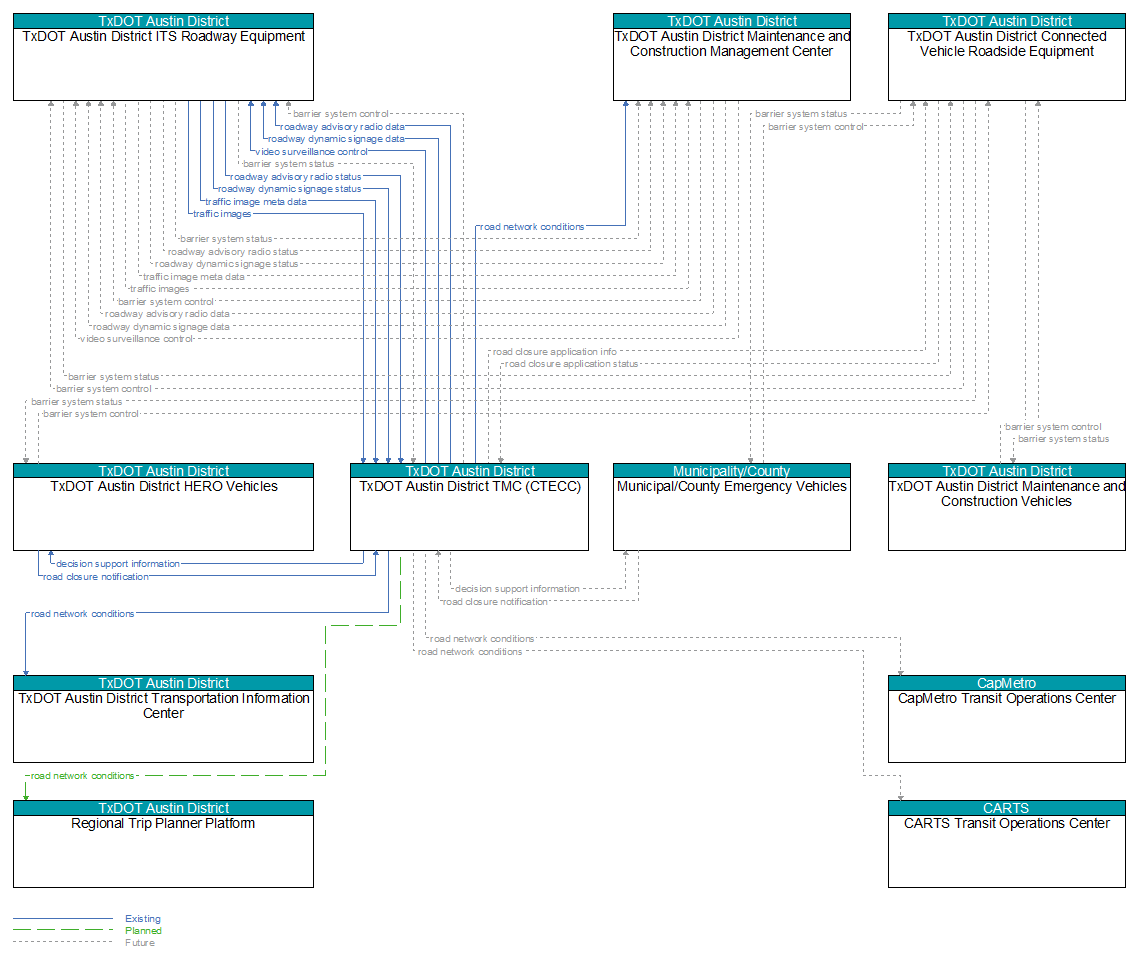Click the gray 'video surveillance control' label
The height and width of the screenshot is (961, 1136).
pyautogui.click(x=136, y=338)
